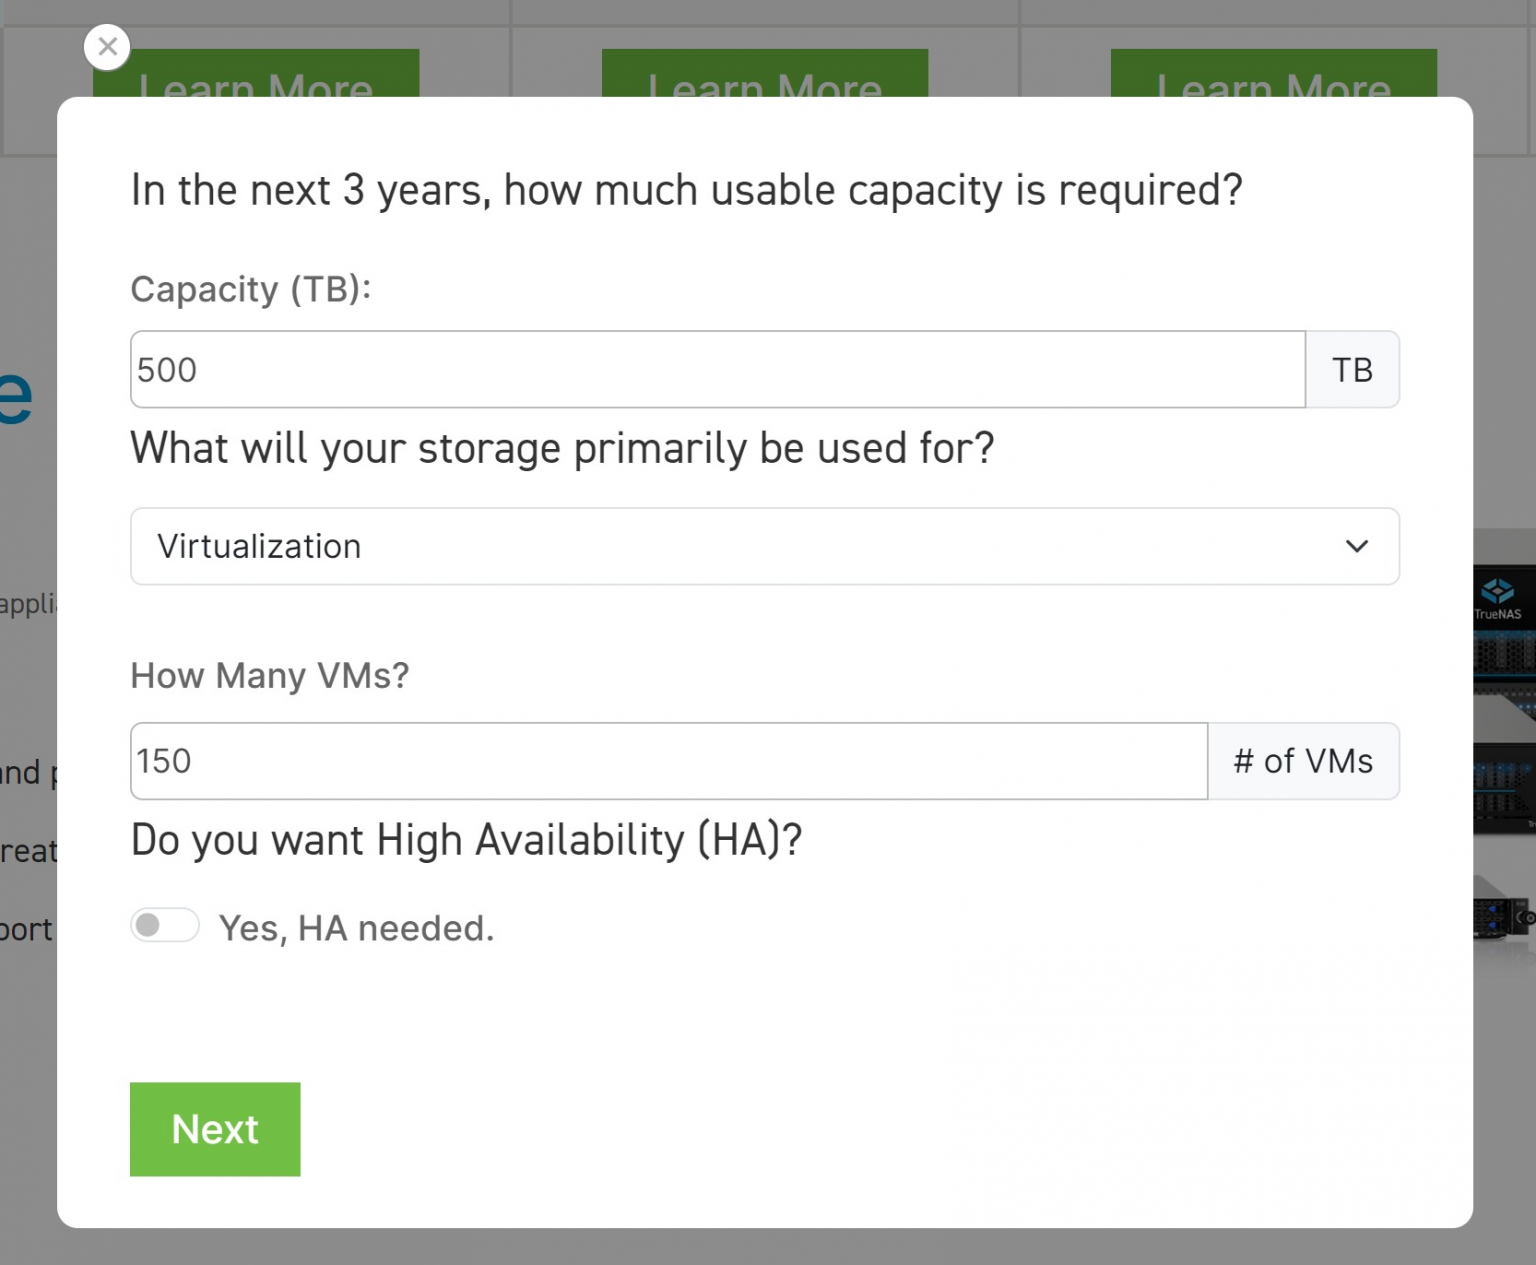This screenshot has height=1265, width=1536.
Task: Close the capacity dialog with the X icon
Action: pyautogui.click(x=107, y=47)
